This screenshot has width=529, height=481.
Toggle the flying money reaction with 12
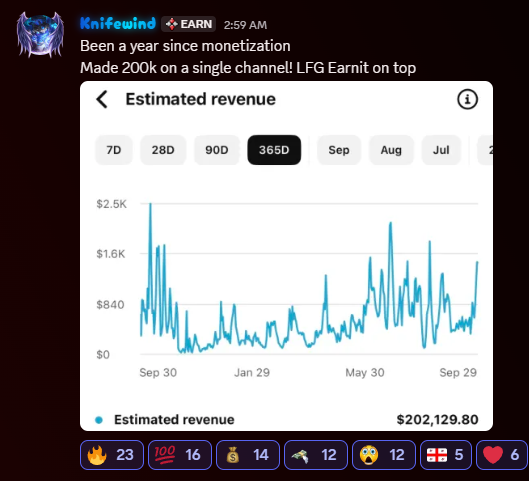(316, 455)
